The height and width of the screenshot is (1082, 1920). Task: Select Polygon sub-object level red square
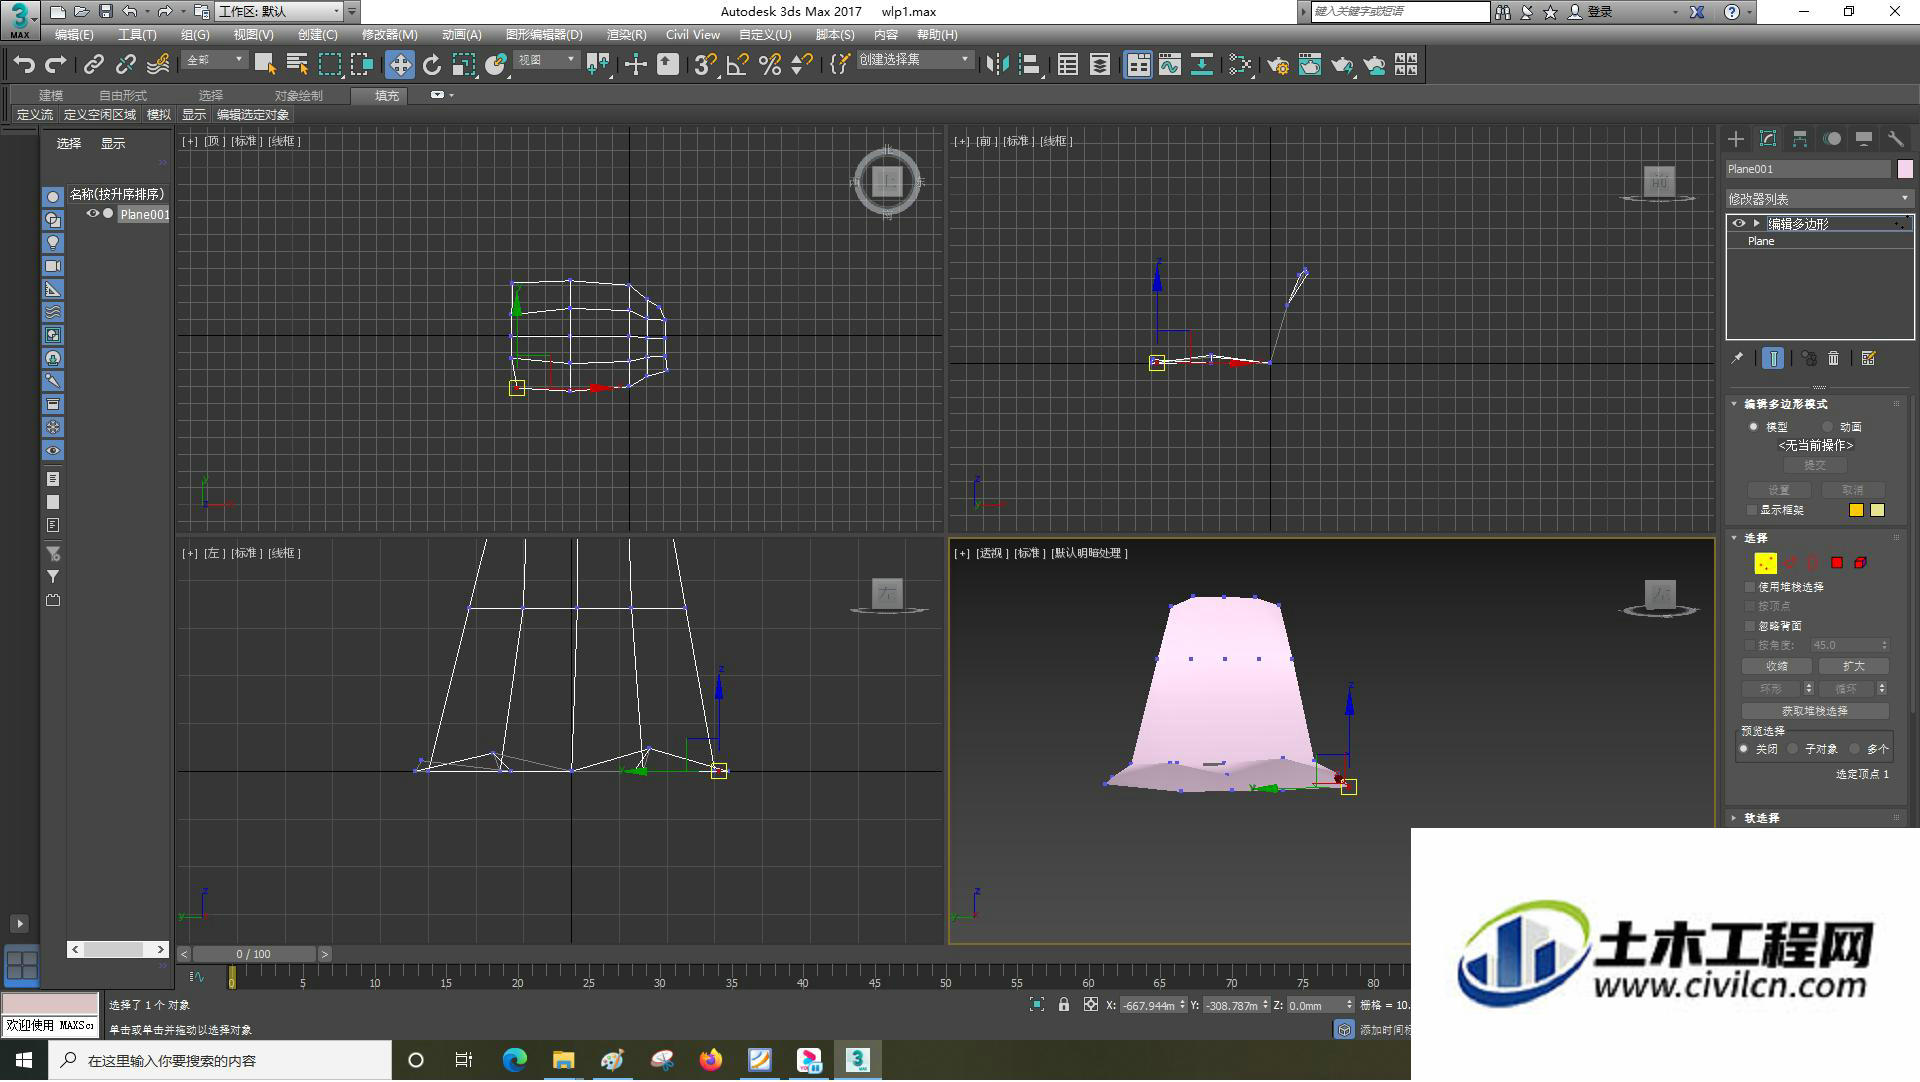(x=1837, y=563)
